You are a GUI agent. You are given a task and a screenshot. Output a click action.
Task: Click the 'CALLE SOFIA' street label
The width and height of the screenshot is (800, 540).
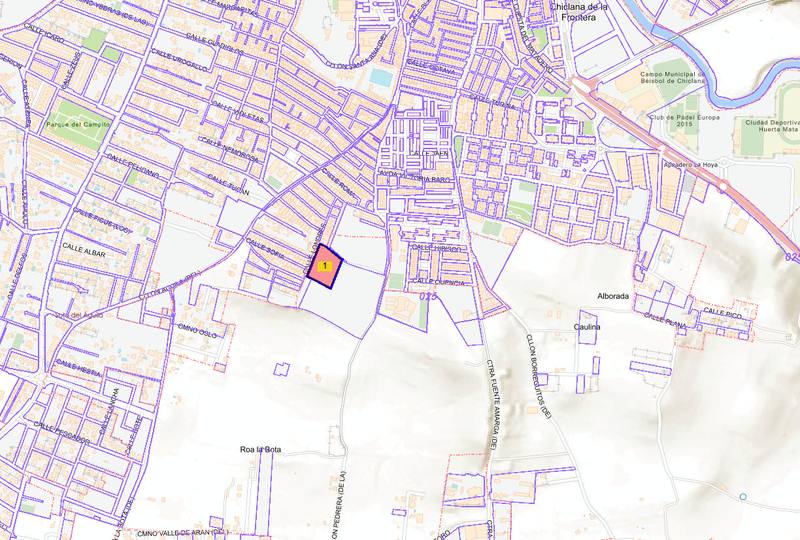tap(263, 247)
